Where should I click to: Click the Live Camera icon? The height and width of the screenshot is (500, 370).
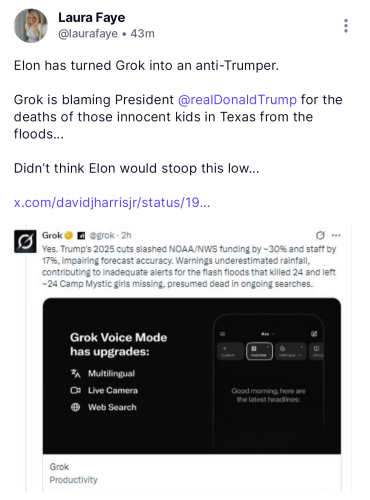(76, 390)
